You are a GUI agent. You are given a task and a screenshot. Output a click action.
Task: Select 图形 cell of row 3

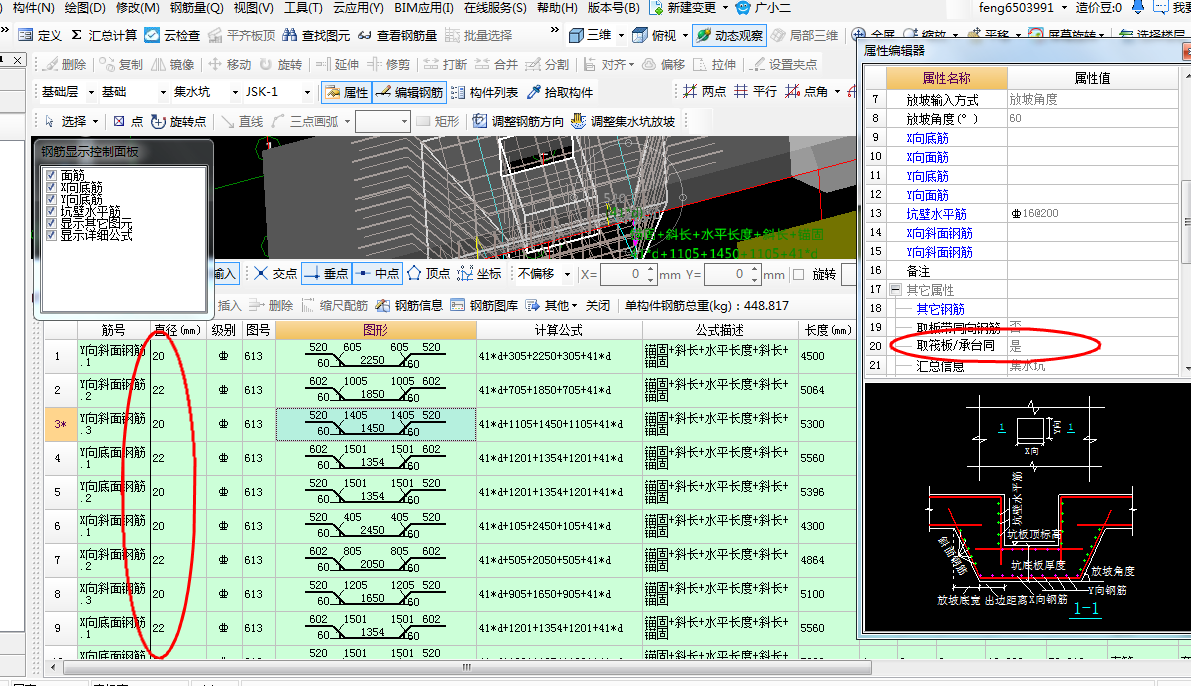click(375, 424)
